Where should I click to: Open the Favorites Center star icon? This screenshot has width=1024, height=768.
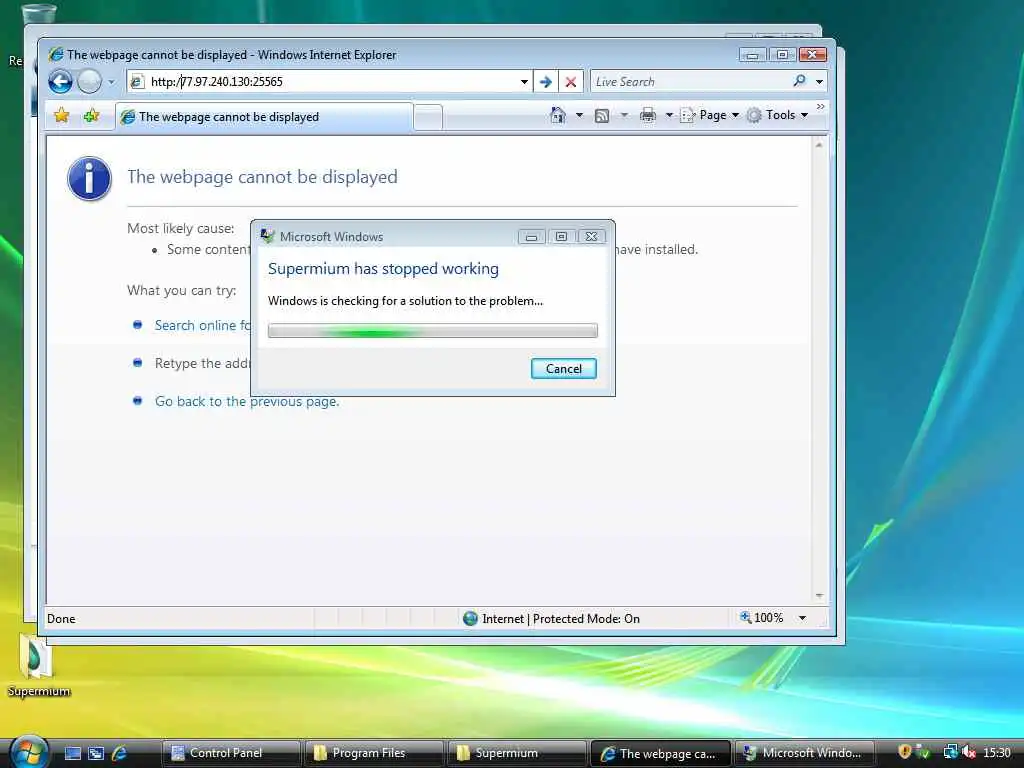pyautogui.click(x=61, y=116)
